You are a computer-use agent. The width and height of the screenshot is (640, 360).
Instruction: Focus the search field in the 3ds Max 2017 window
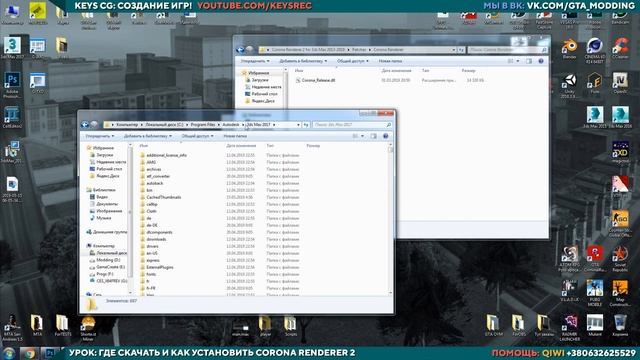click(x=353, y=124)
